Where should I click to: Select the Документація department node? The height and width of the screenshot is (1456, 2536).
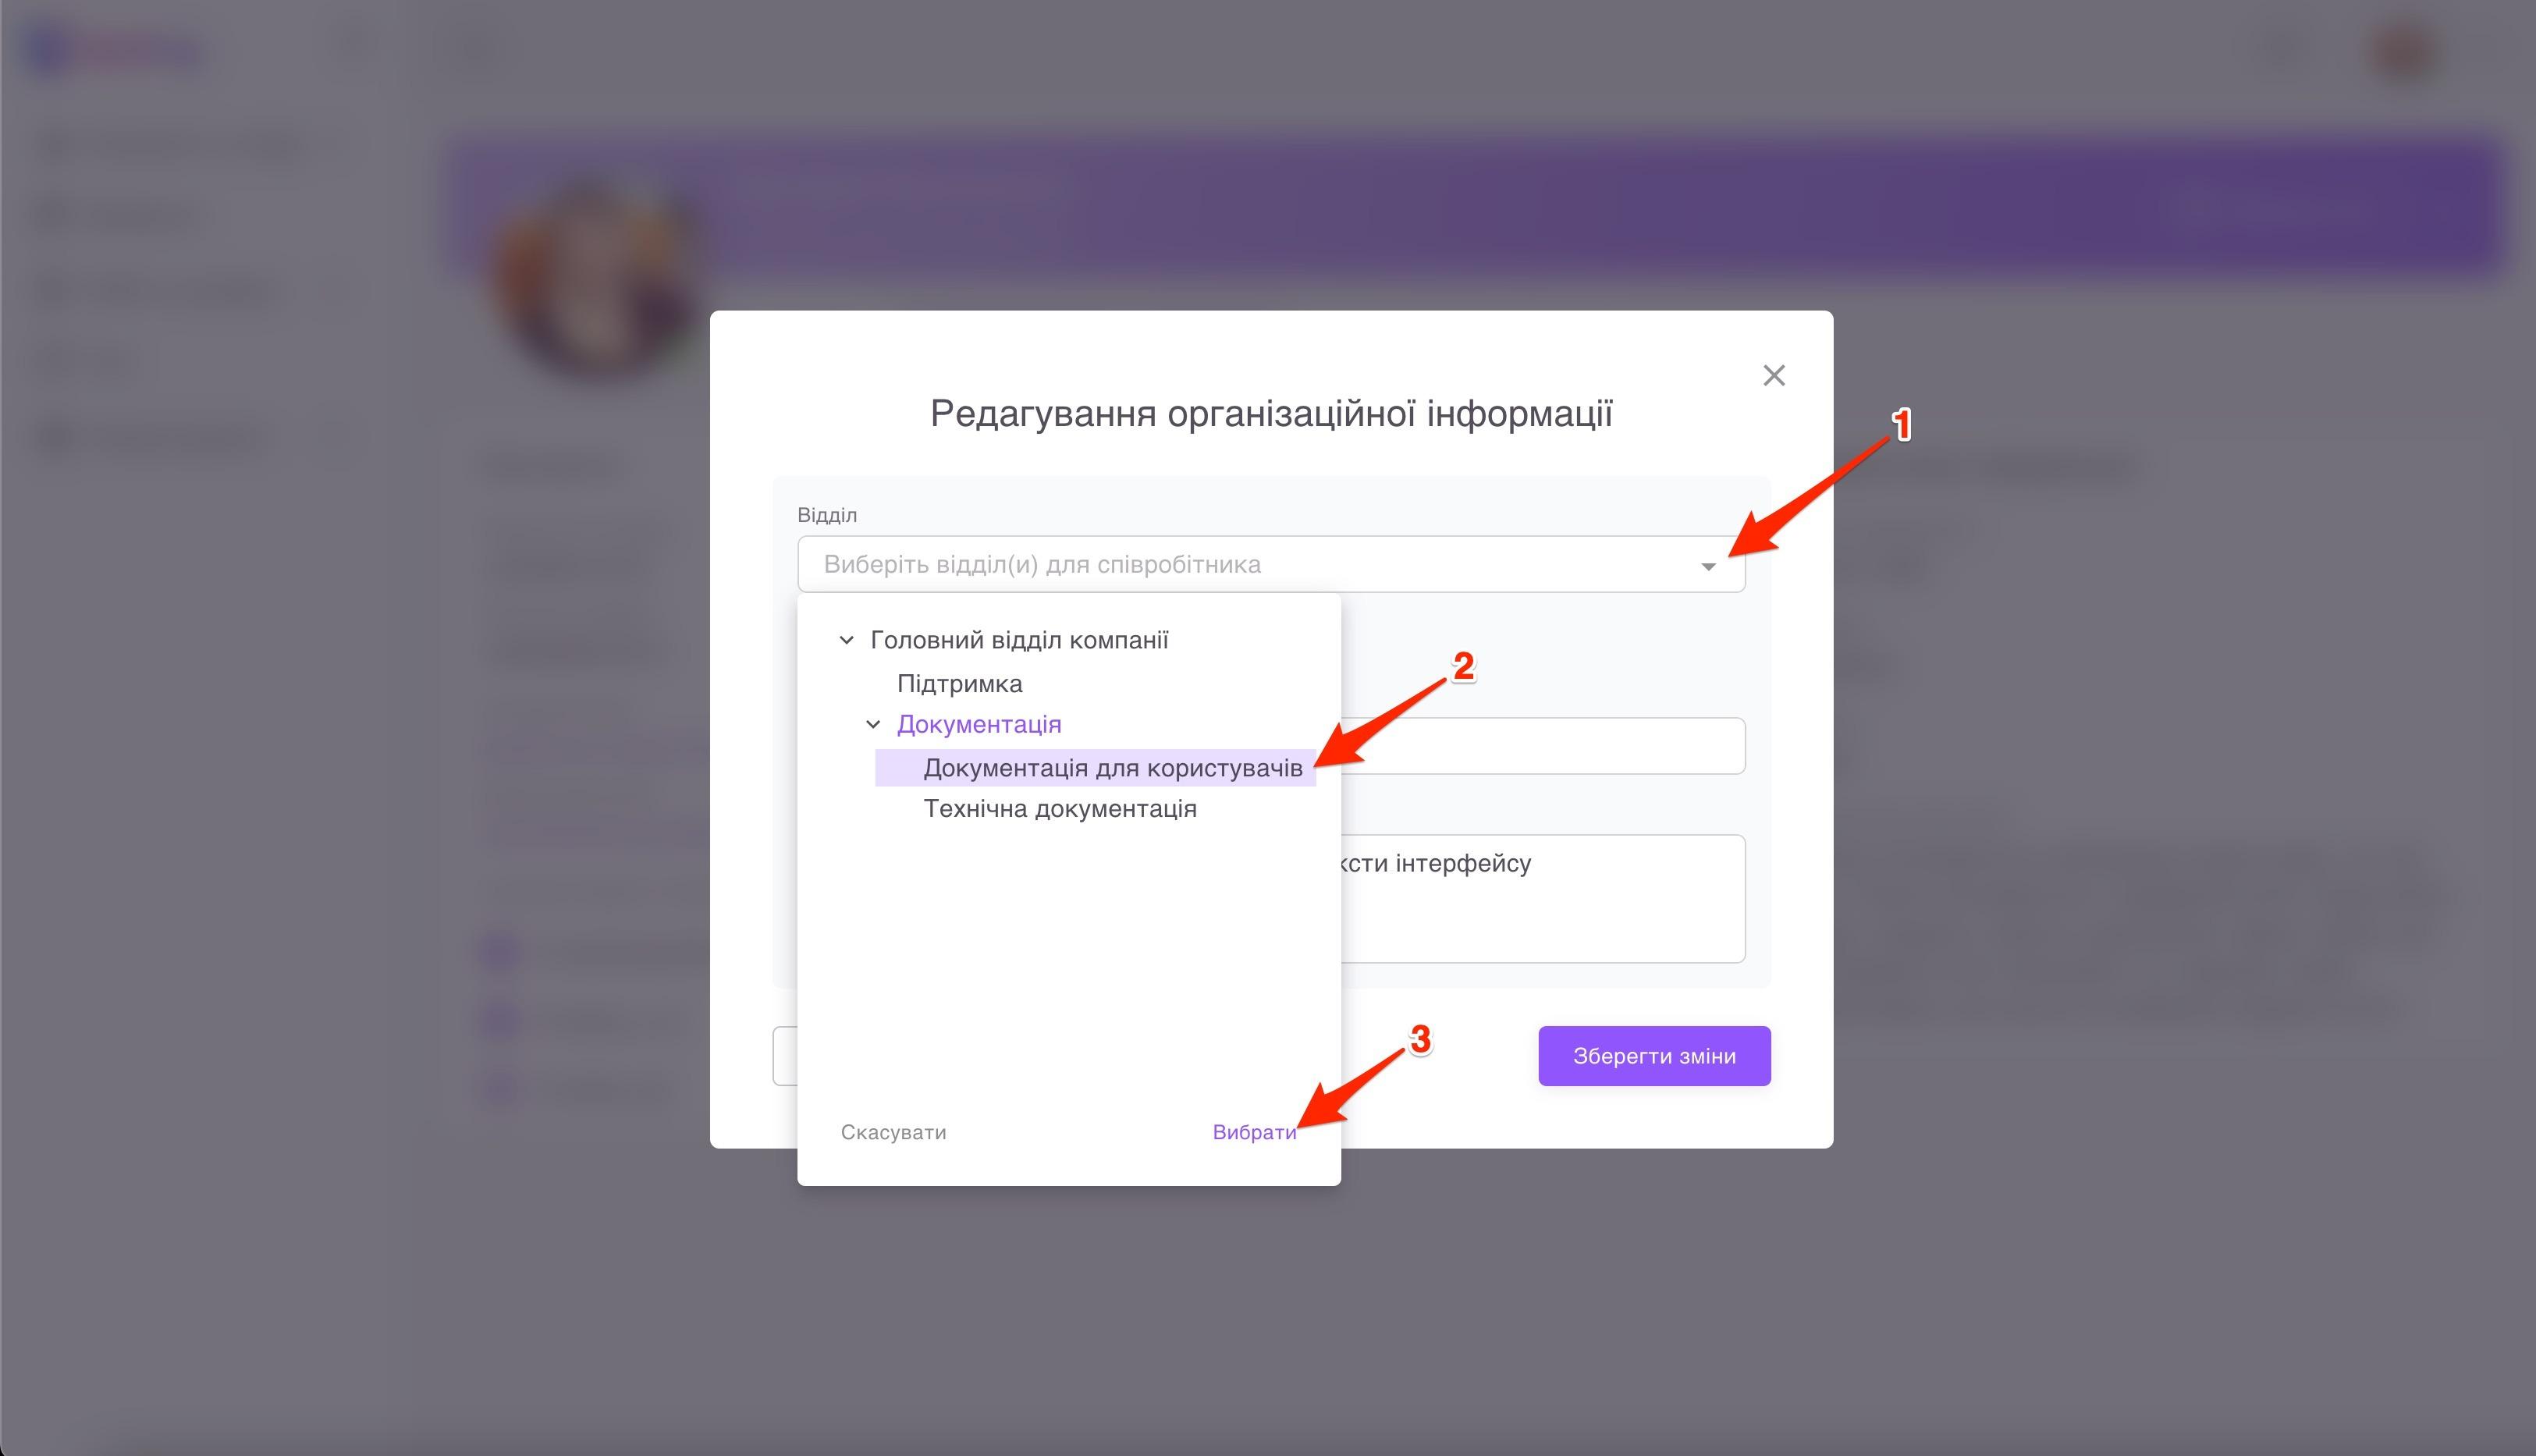click(979, 724)
